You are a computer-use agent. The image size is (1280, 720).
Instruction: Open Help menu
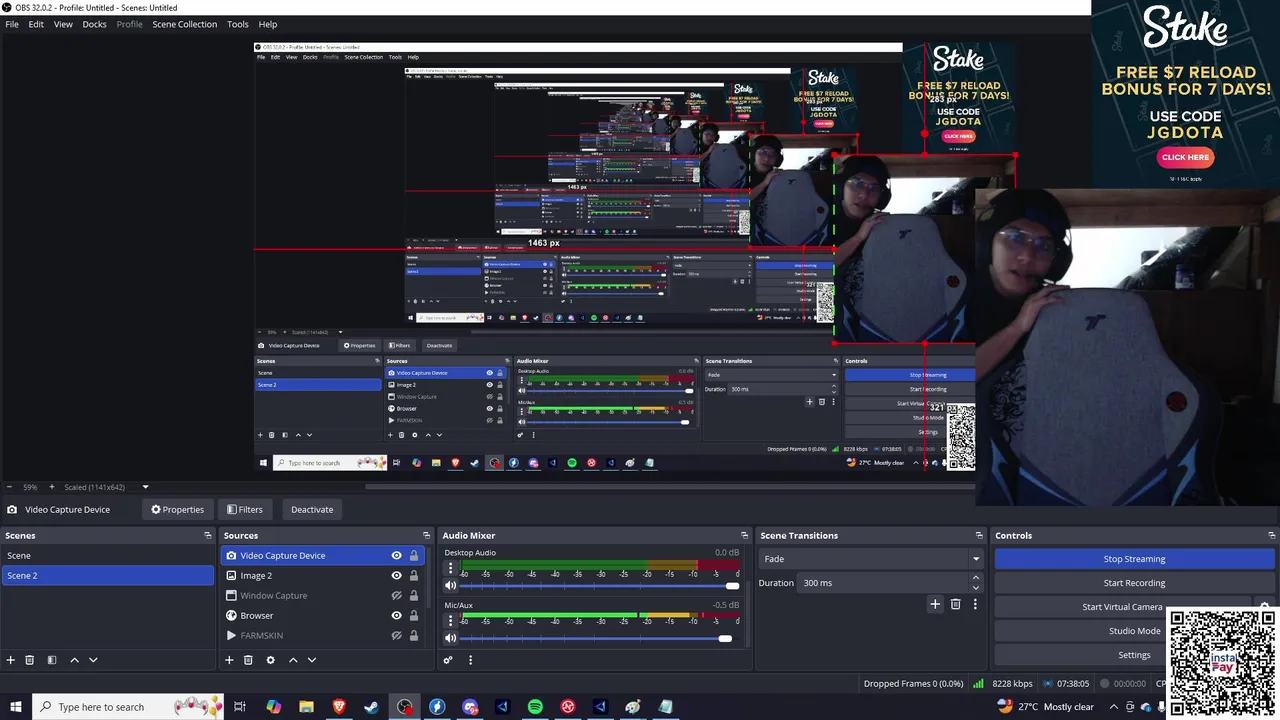(268, 24)
